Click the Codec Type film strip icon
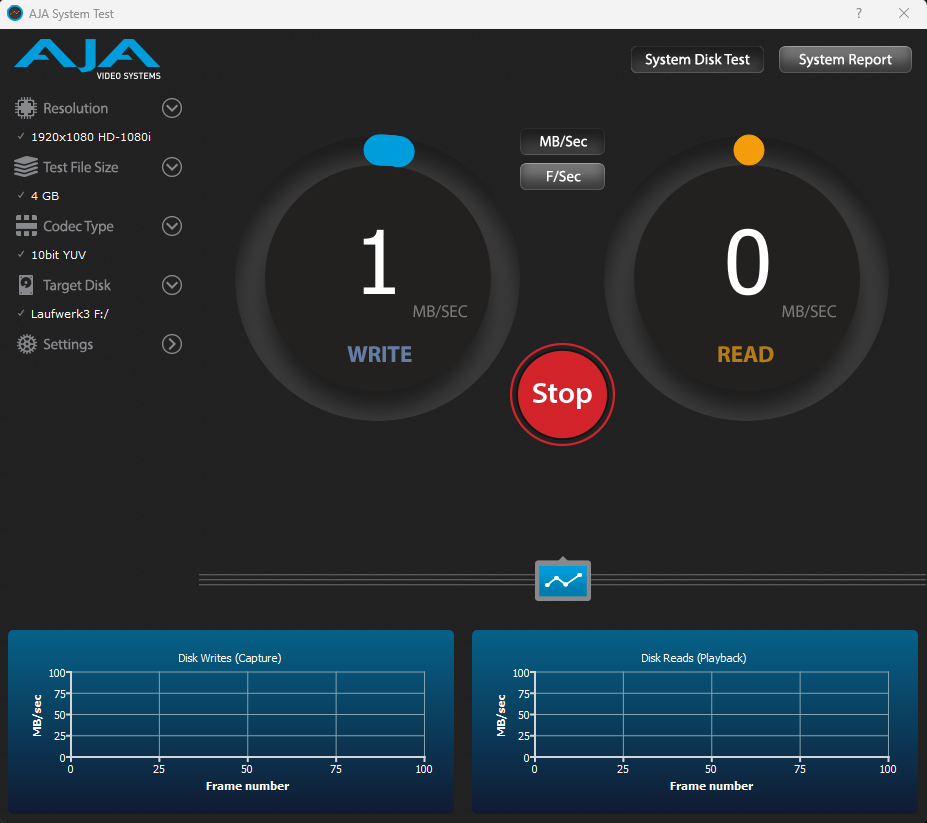Viewport: 927px width, 823px height. point(26,226)
